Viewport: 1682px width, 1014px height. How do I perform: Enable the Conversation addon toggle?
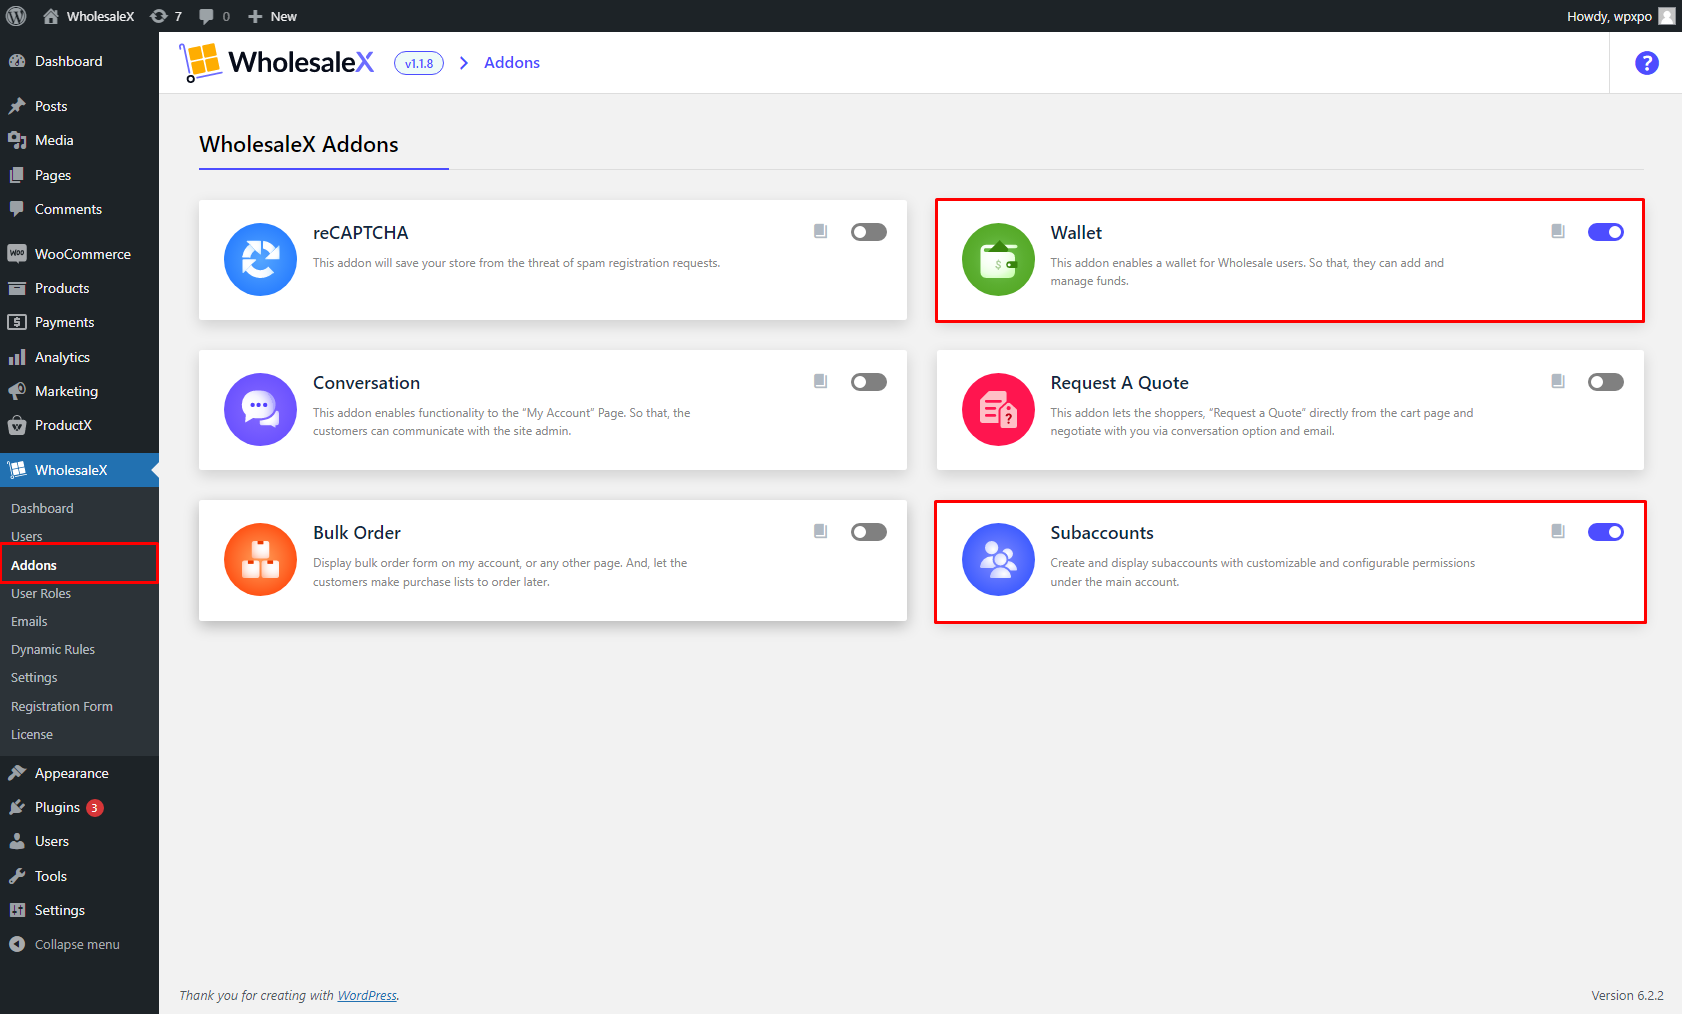pyautogui.click(x=868, y=382)
